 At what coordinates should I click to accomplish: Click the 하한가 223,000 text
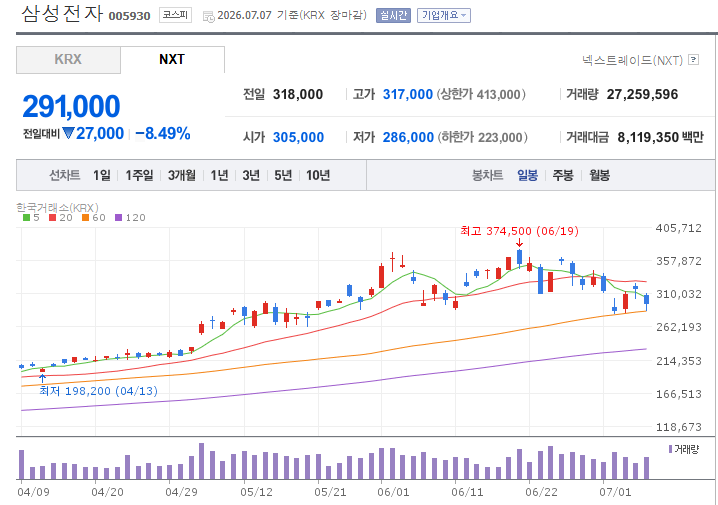(x=483, y=137)
